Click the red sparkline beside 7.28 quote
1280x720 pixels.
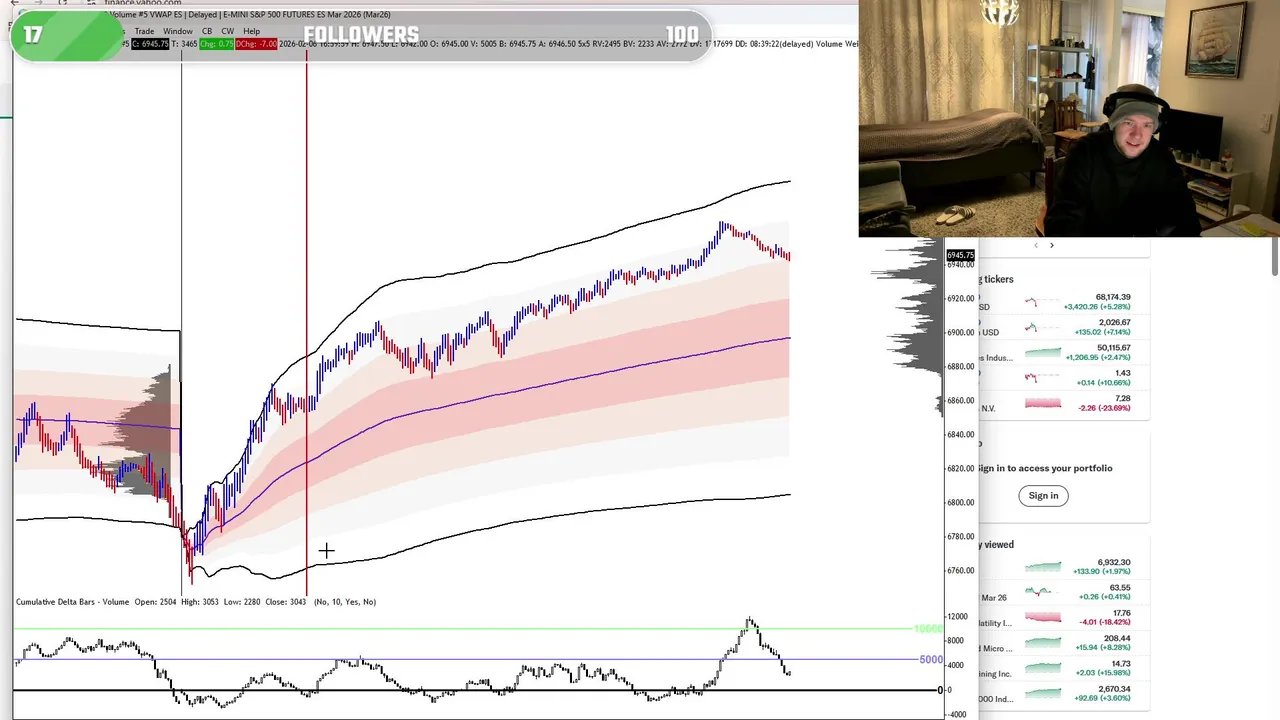(1042, 403)
